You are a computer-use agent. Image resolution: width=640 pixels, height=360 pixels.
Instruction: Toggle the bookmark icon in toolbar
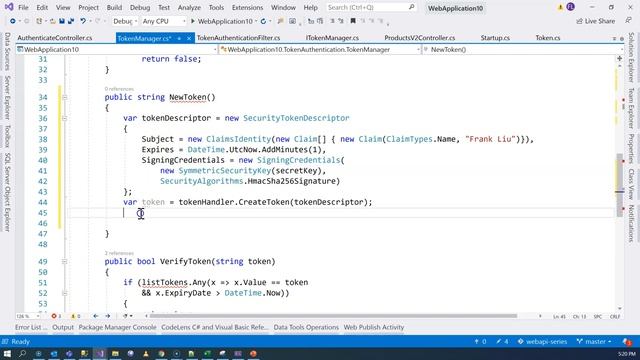click(353, 21)
